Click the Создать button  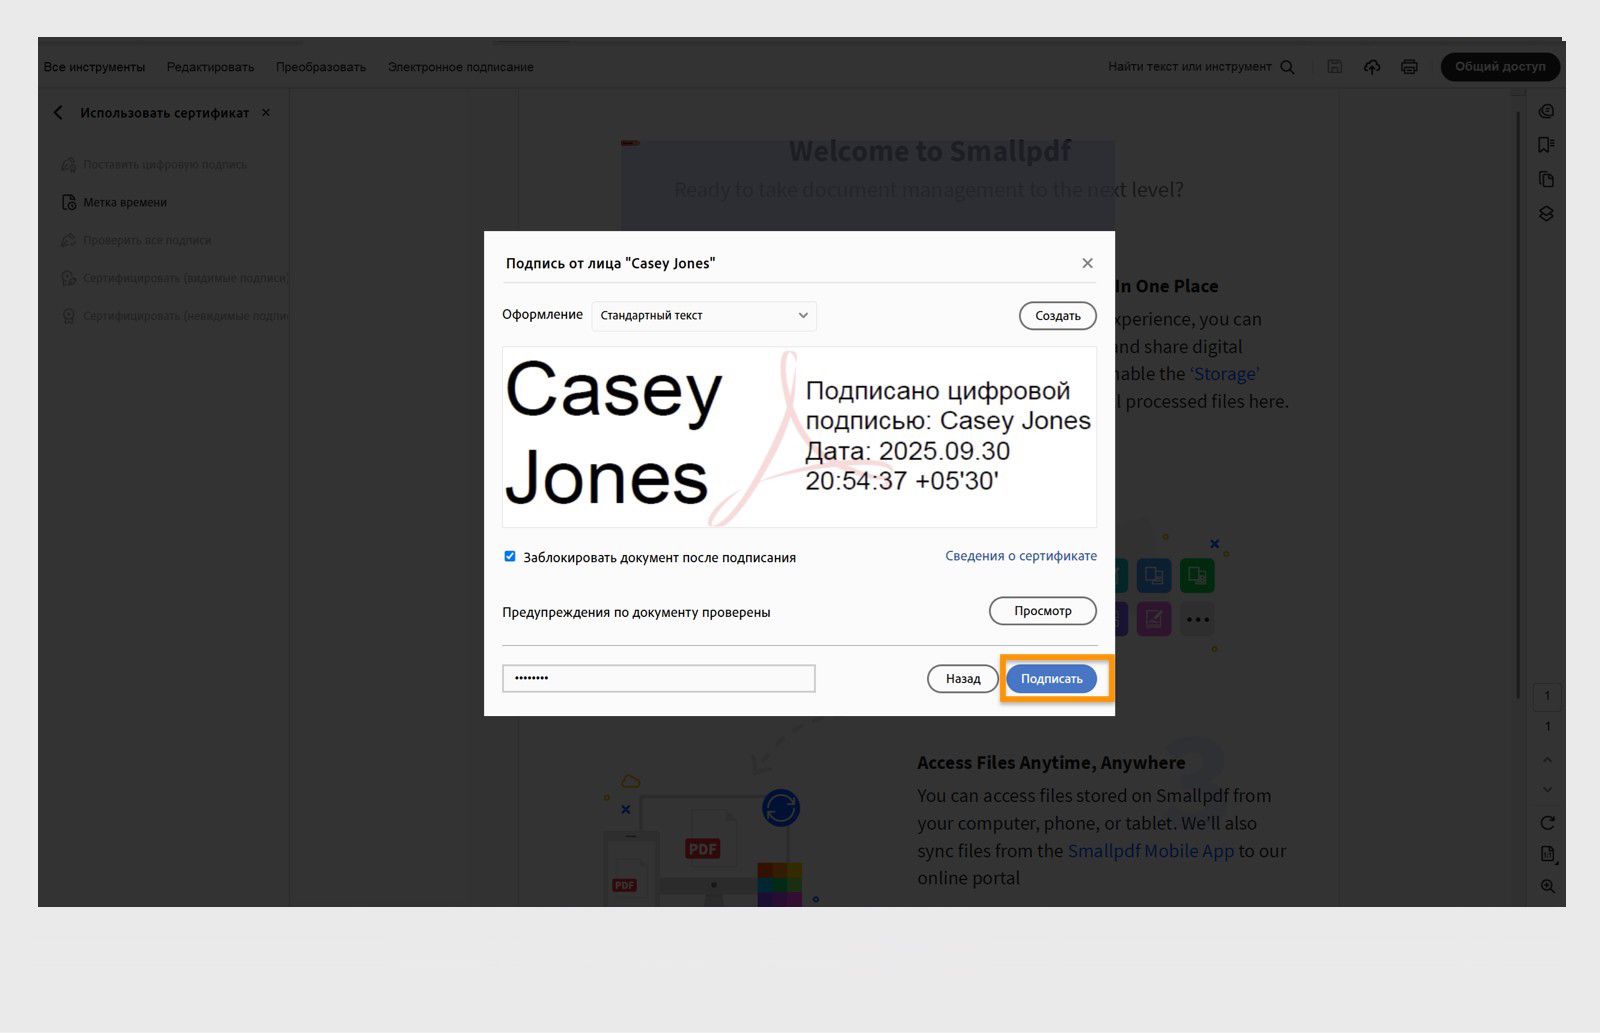coord(1058,316)
